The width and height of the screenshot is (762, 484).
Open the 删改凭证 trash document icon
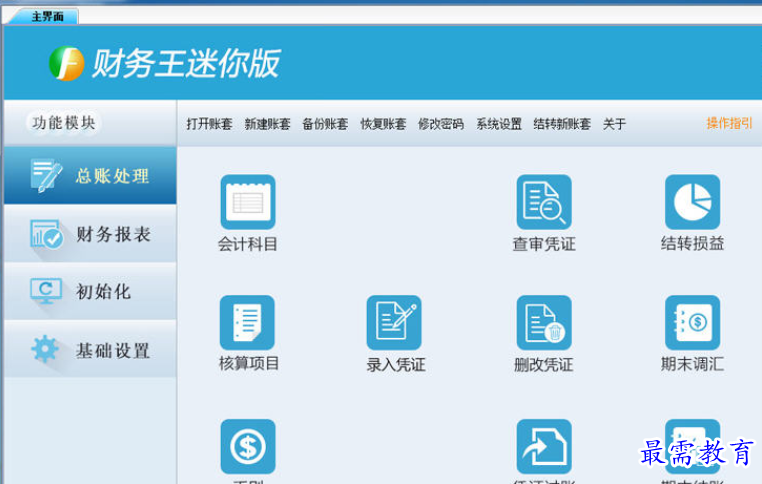[544, 323]
